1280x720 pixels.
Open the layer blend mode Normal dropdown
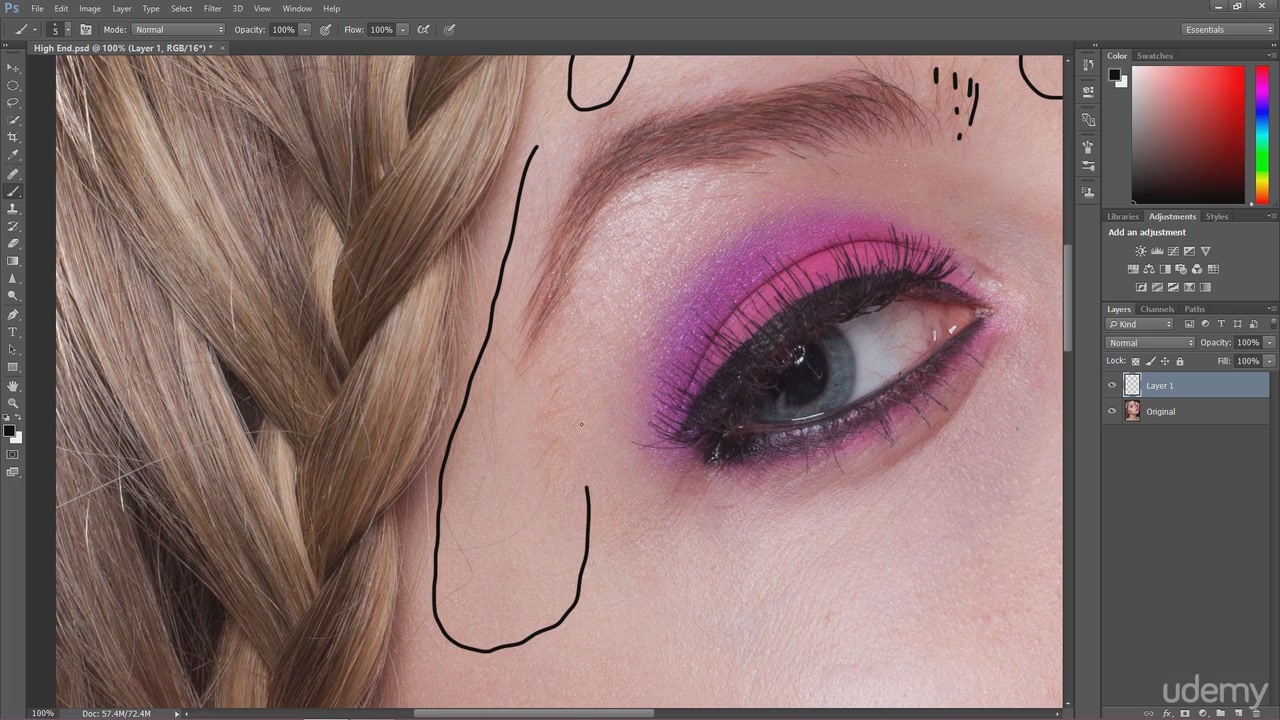[x=1150, y=343]
